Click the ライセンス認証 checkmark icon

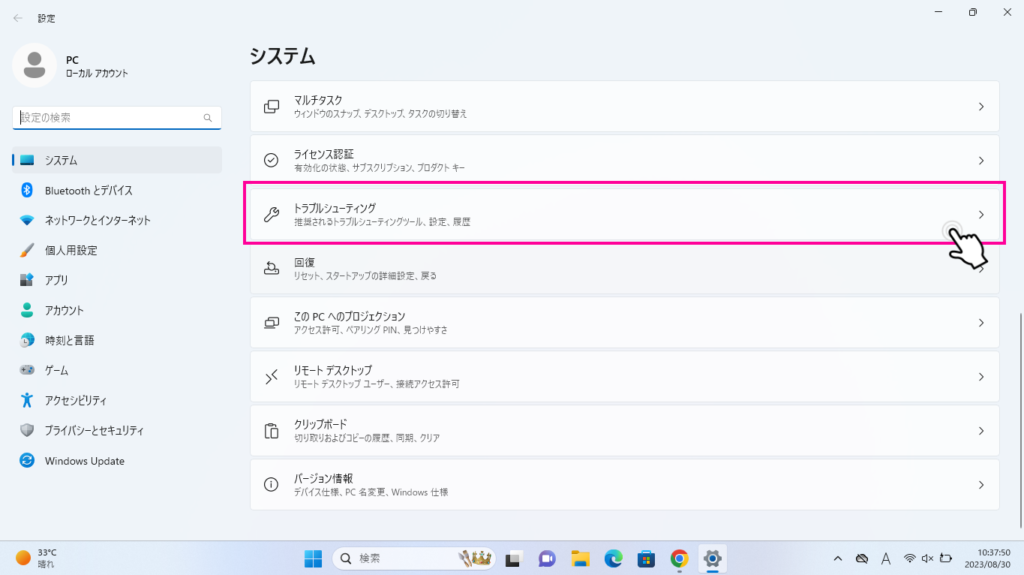pyautogui.click(x=271, y=160)
